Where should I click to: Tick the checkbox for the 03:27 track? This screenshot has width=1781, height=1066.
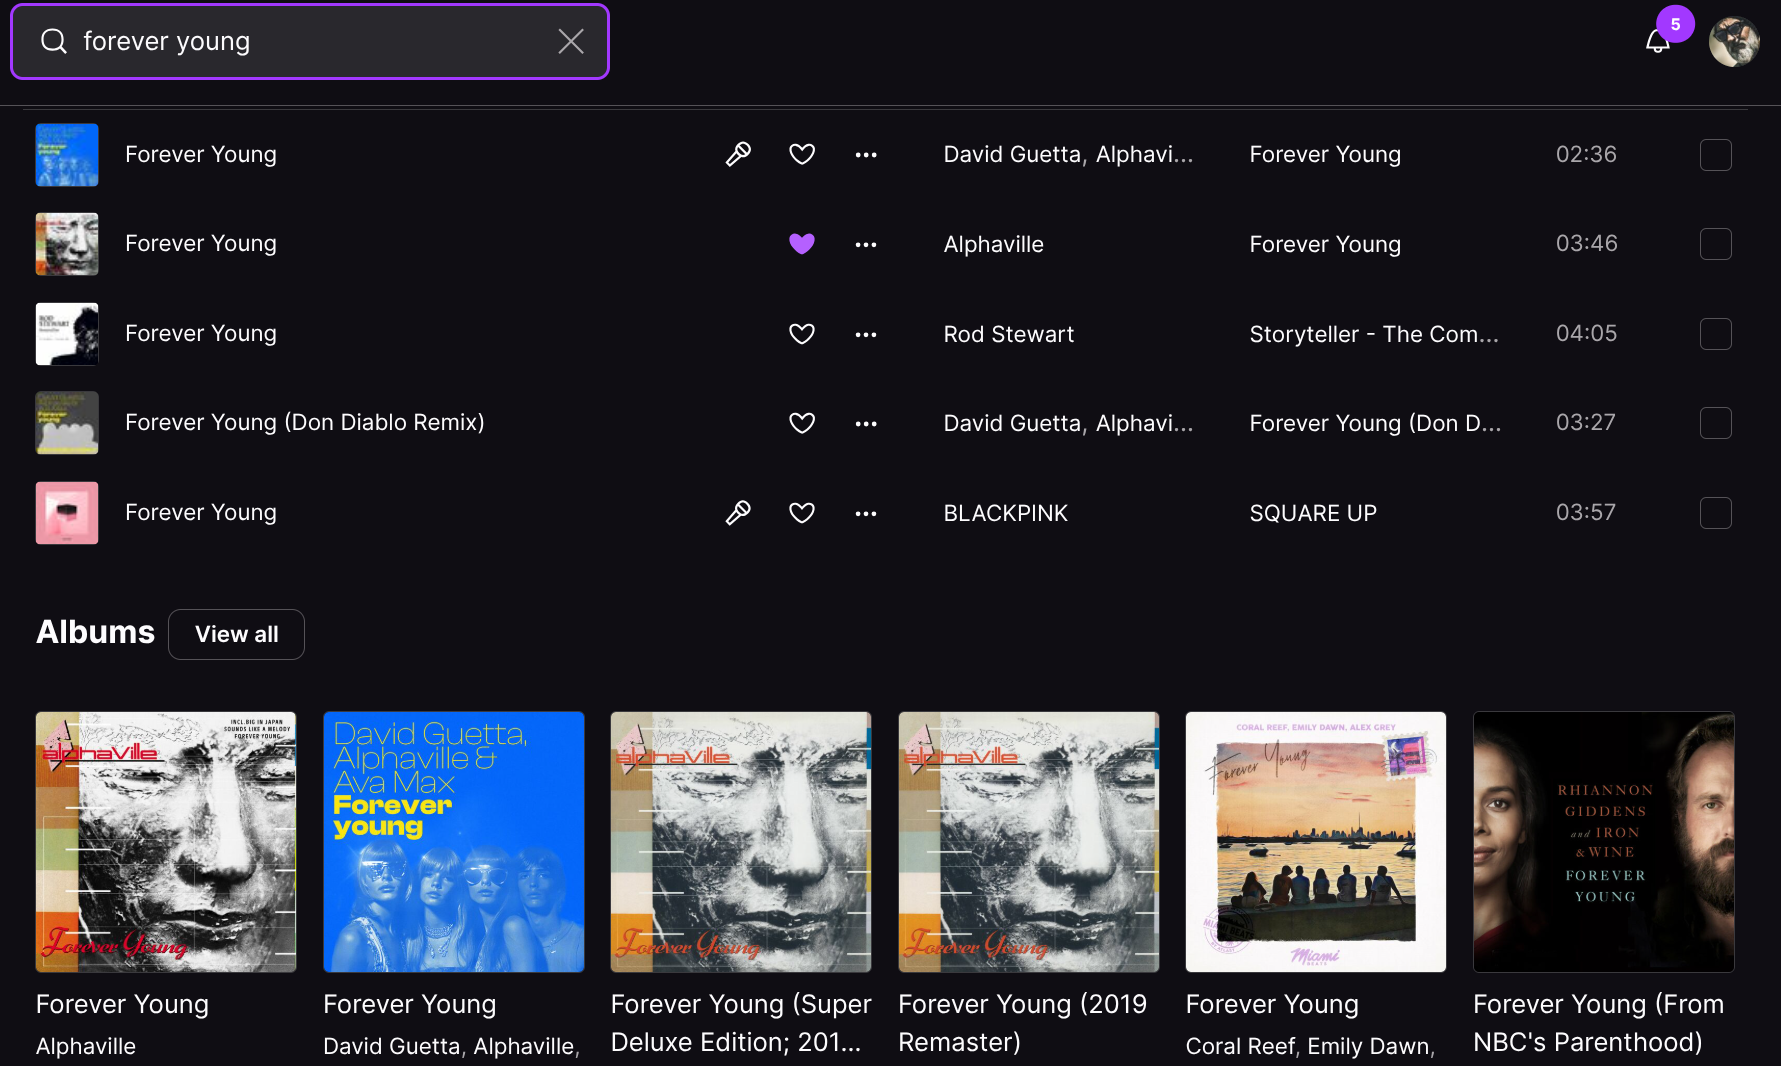1716,423
